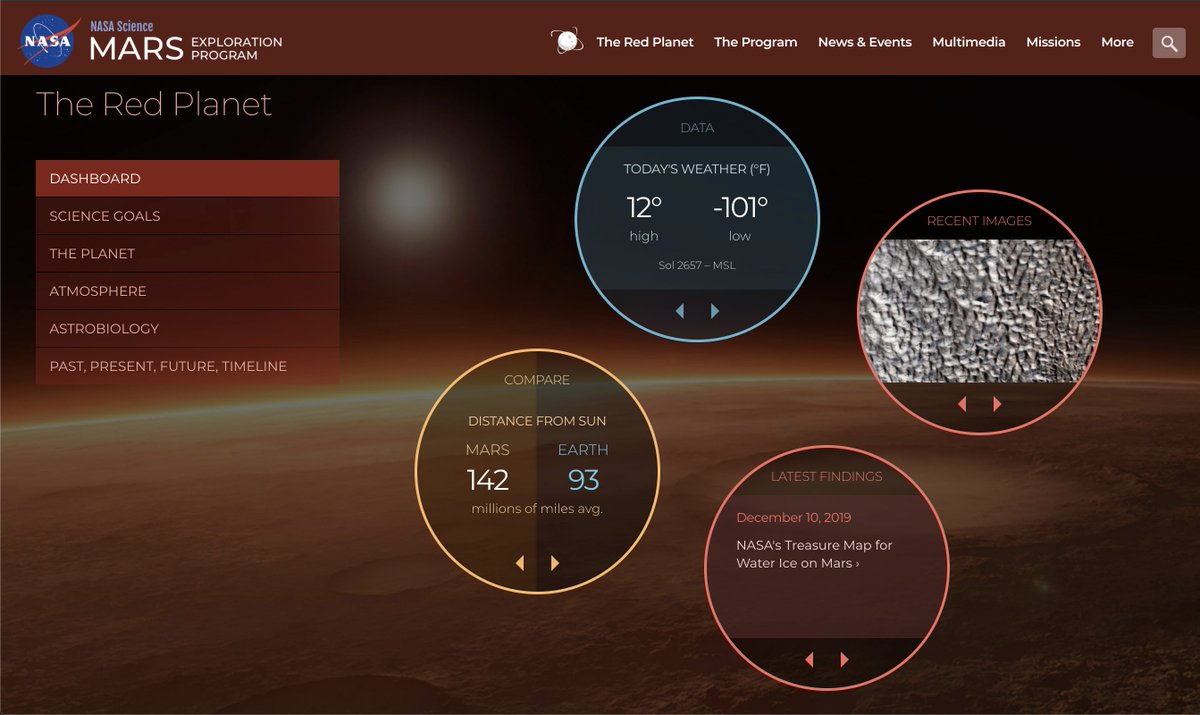Go to next weather data slide
Image resolution: width=1200 pixels, height=715 pixels.
pos(715,311)
